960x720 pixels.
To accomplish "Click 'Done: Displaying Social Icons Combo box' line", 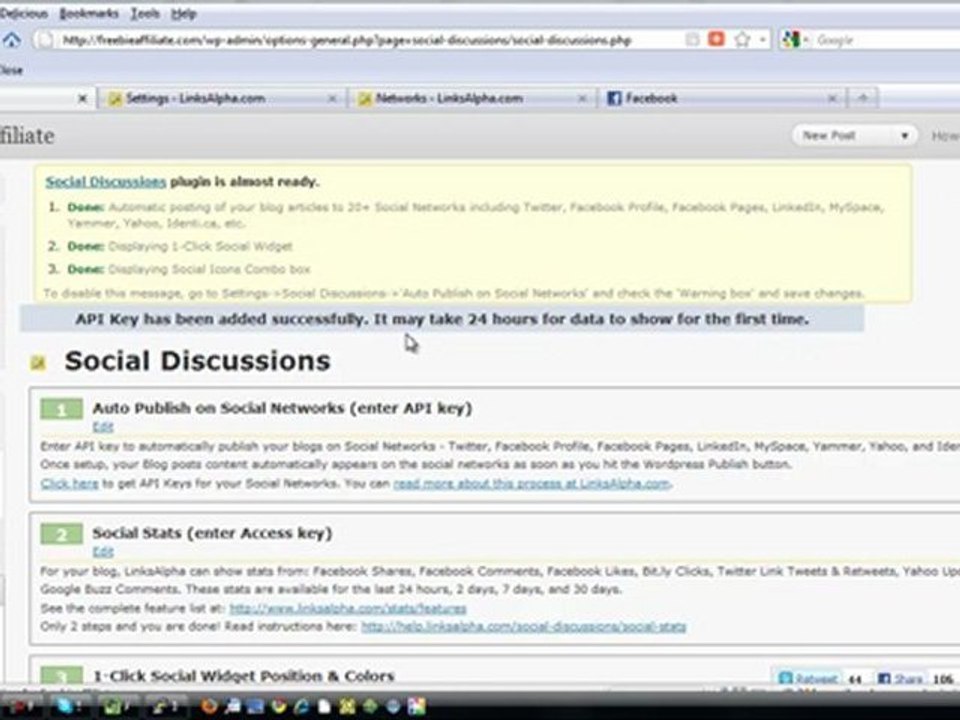I will (x=189, y=269).
